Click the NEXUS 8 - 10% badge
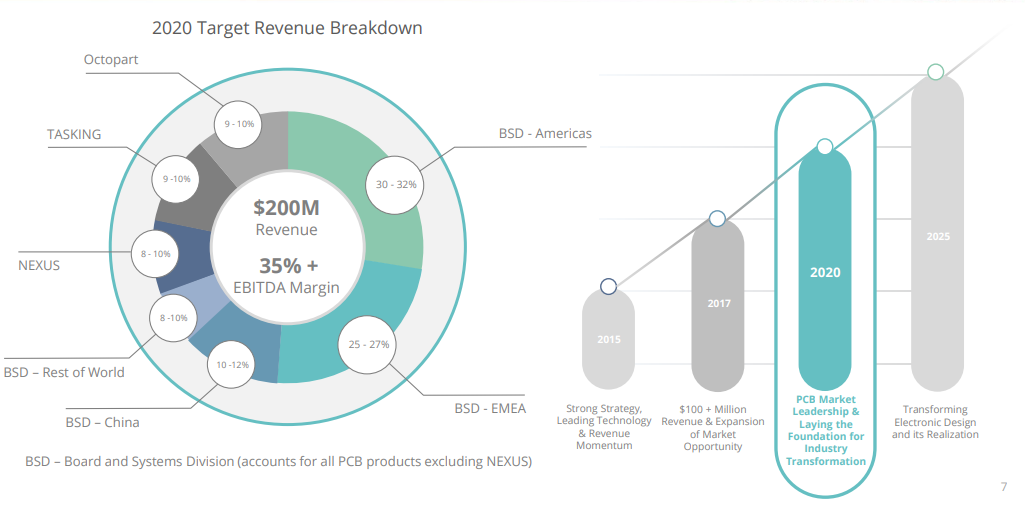Image resolution: width=1025 pixels, height=507 pixels. [156, 254]
